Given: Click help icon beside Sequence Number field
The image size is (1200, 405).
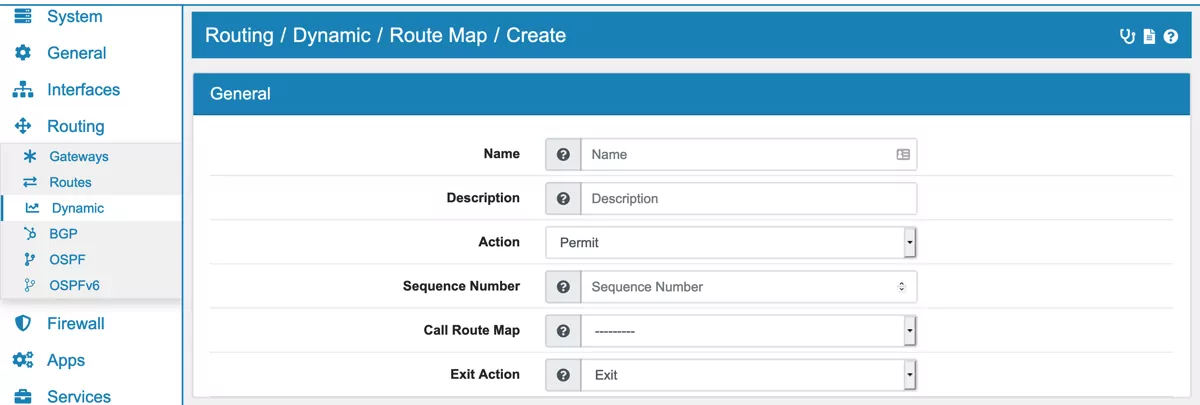Looking at the screenshot, I should click(x=563, y=287).
